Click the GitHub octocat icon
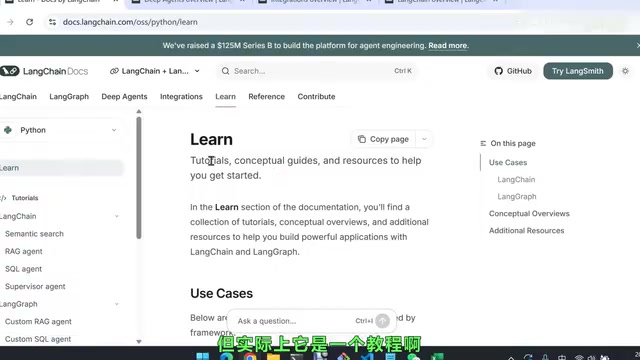Screen dimensions: 640x360 click(x=498, y=71)
